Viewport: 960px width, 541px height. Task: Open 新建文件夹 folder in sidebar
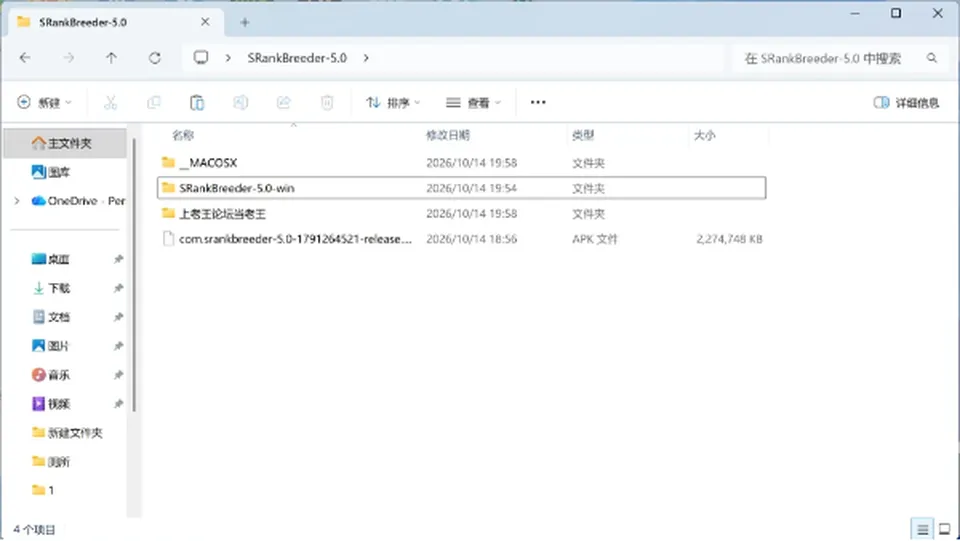(x=65, y=433)
